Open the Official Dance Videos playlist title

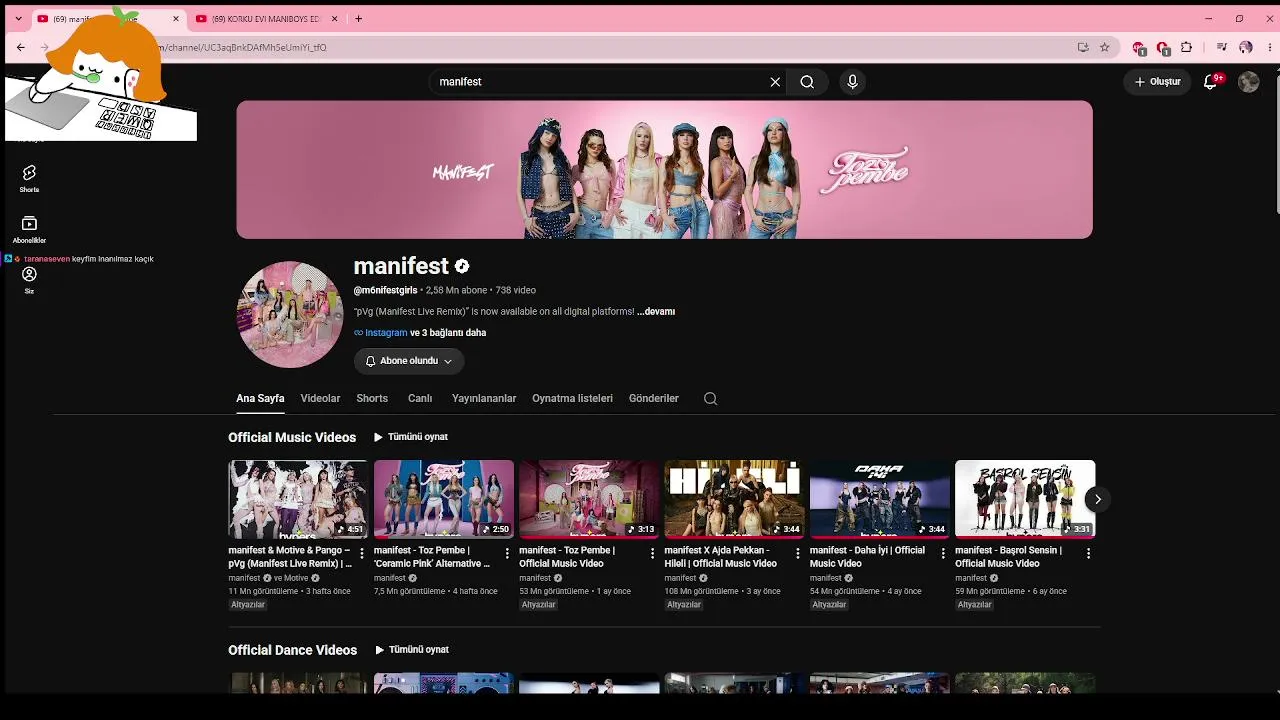pyautogui.click(x=292, y=650)
